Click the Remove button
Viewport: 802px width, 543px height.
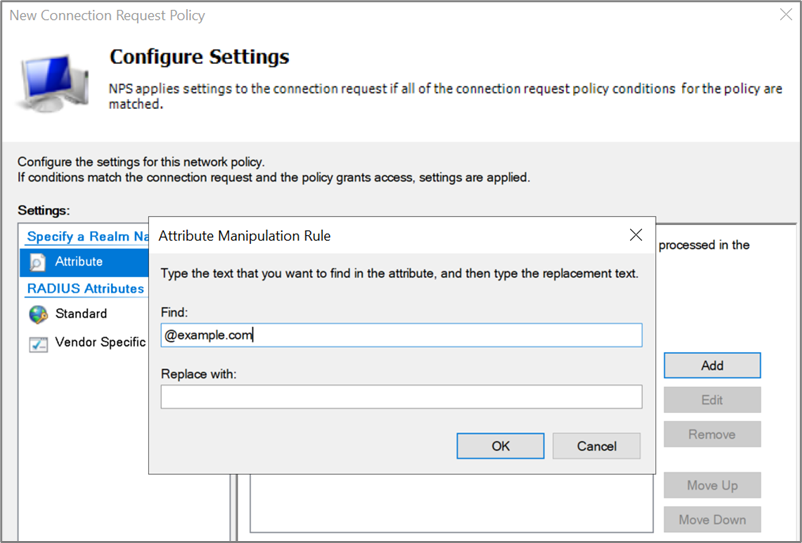click(x=712, y=435)
